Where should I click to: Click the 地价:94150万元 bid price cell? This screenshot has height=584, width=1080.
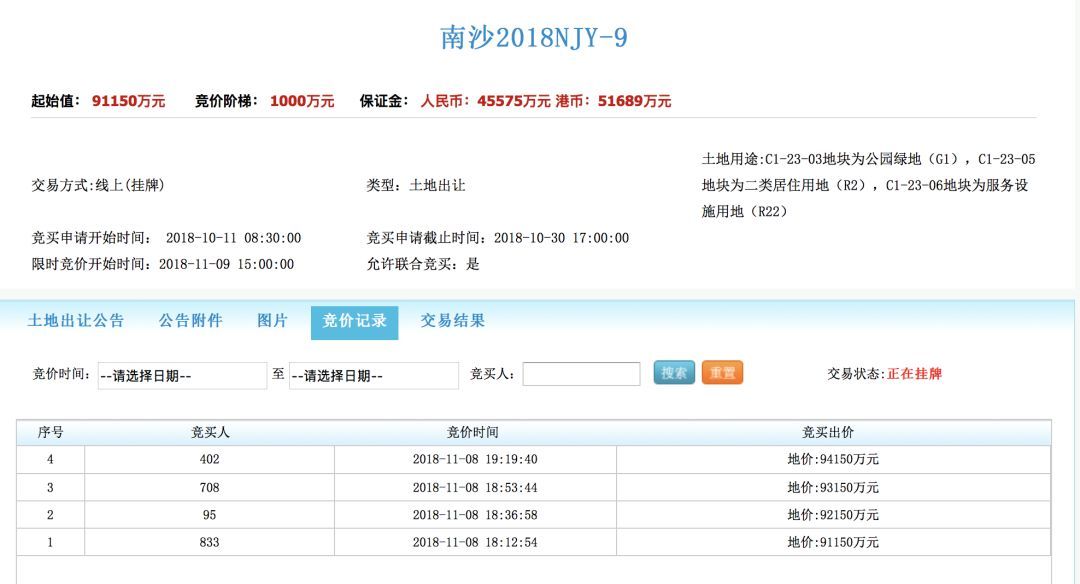(x=832, y=460)
